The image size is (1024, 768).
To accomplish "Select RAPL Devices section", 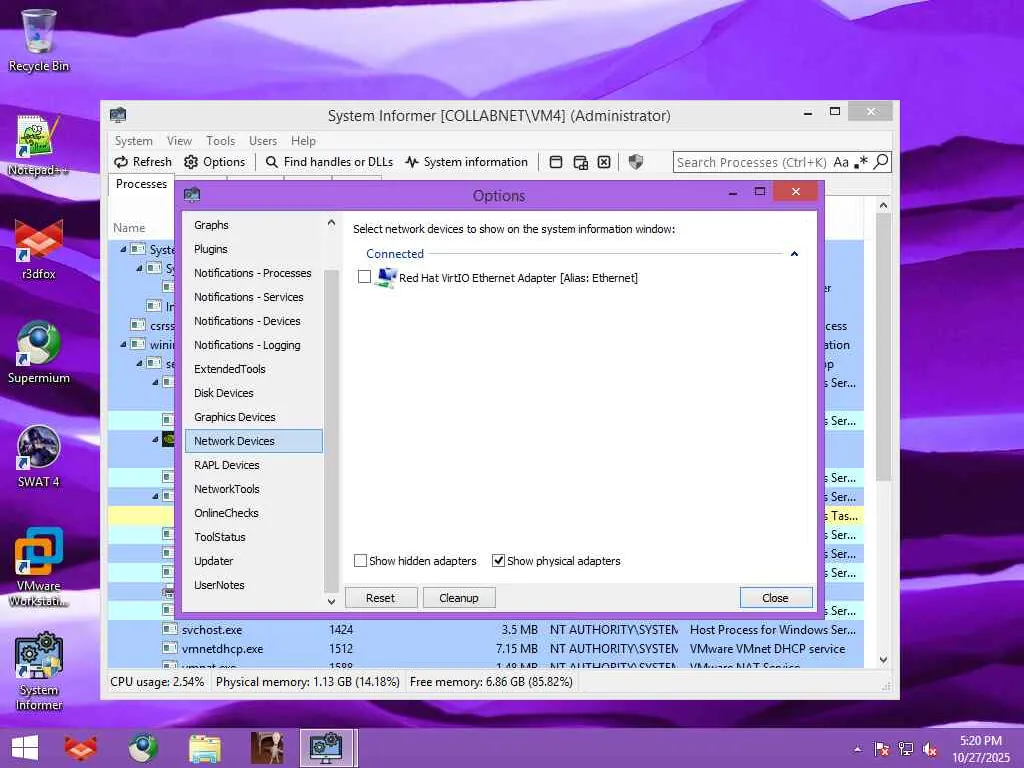I will point(253,465).
